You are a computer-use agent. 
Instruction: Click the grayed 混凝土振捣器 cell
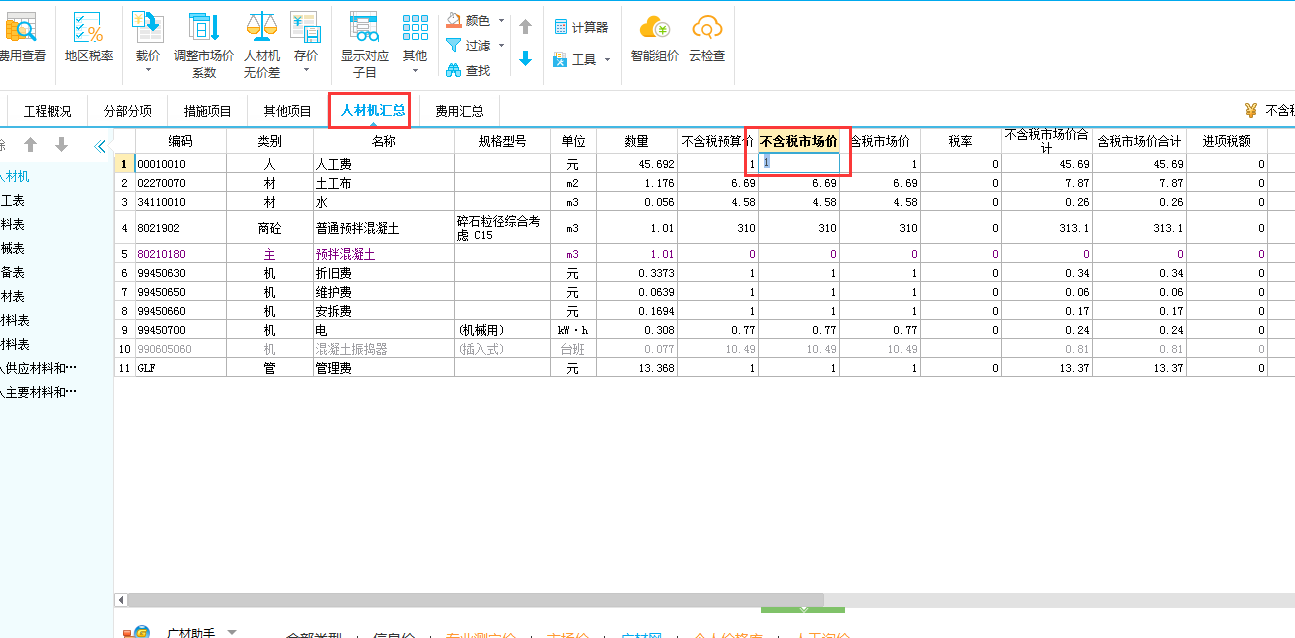[384, 349]
